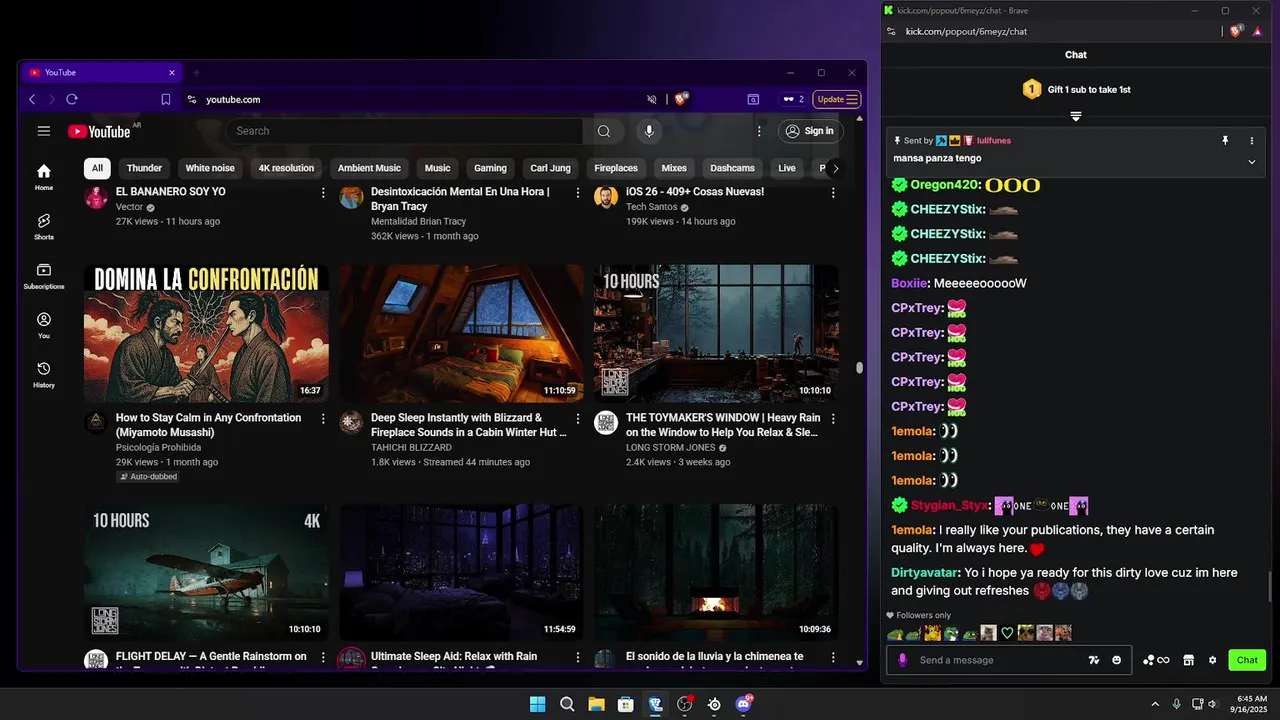Open Tech Santos channel link
The height and width of the screenshot is (720, 1280).
652,207
